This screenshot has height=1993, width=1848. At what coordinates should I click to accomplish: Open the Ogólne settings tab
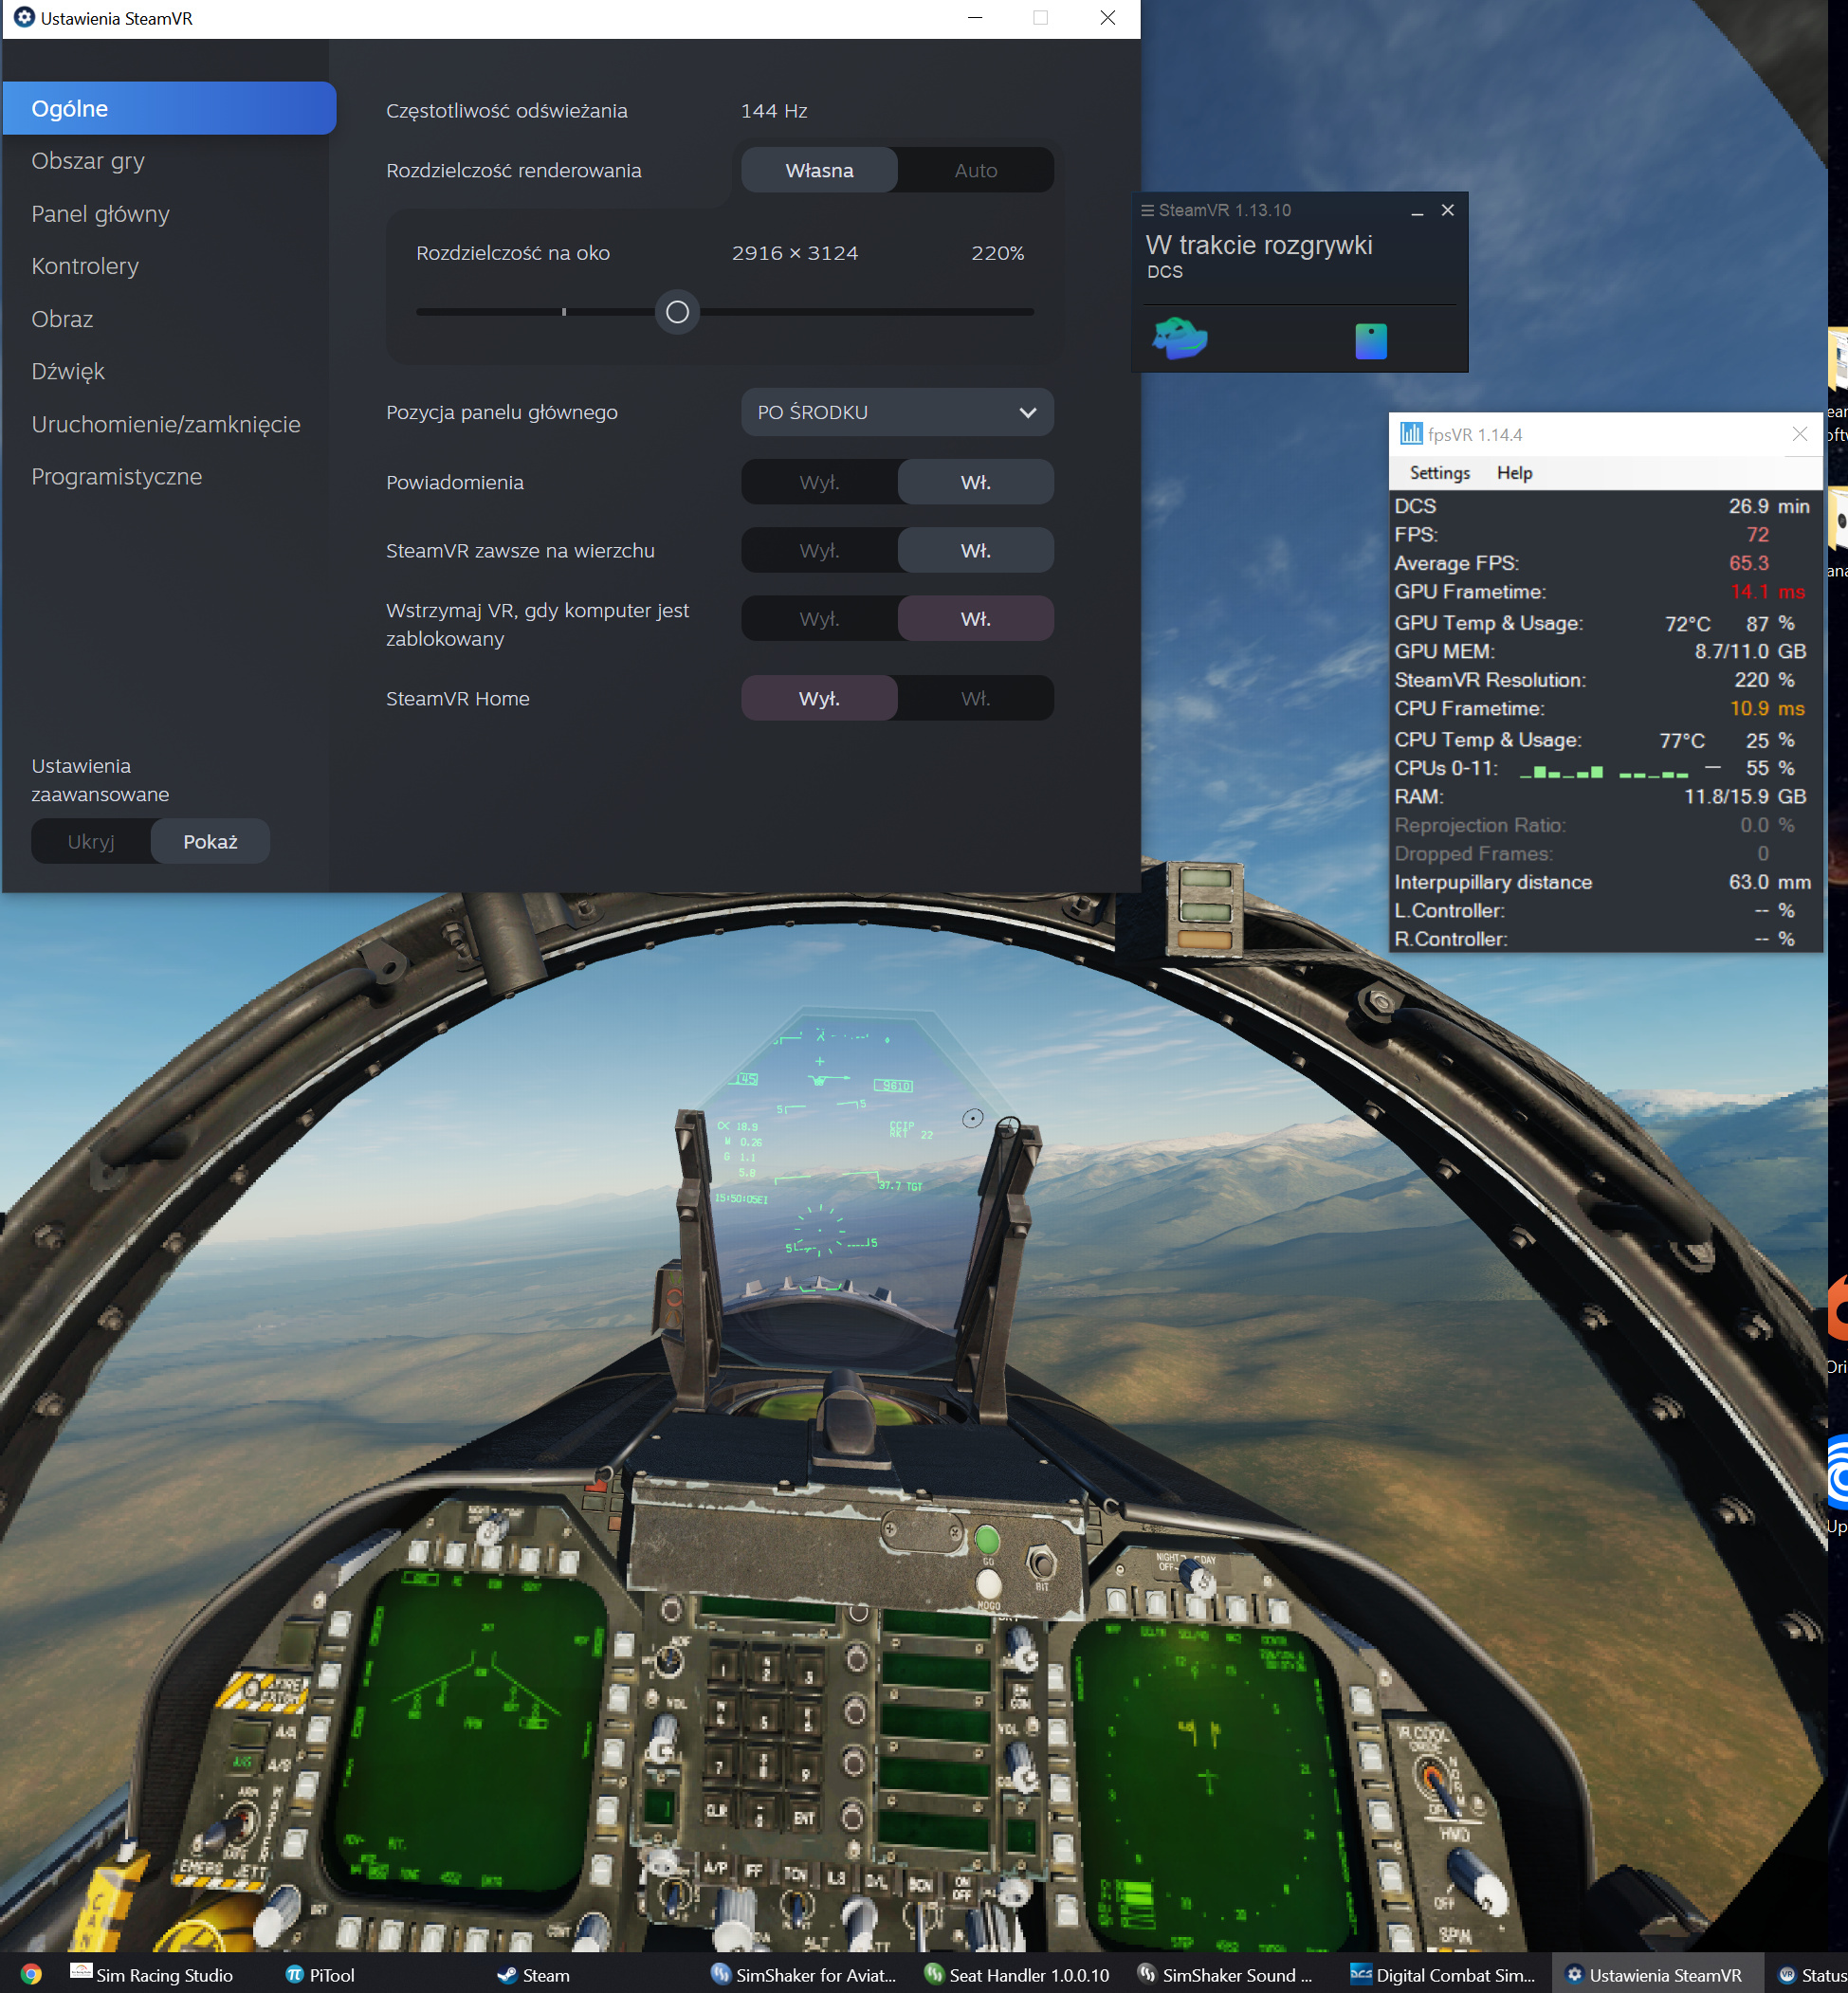[x=169, y=108]
